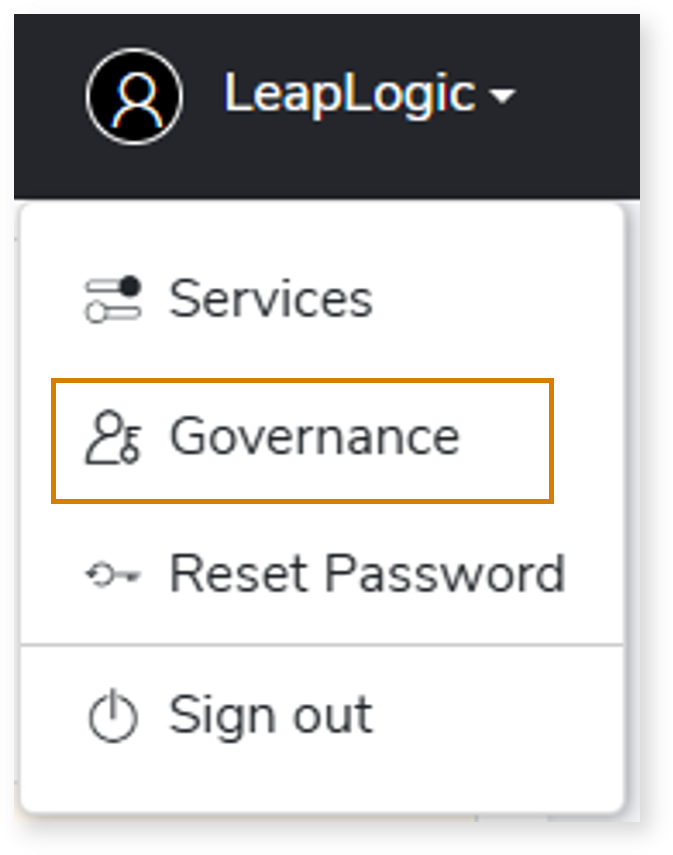Choose Reset Password in the dropdown
This screenshot has width=673, height=855.
click(x=366, y=575)
